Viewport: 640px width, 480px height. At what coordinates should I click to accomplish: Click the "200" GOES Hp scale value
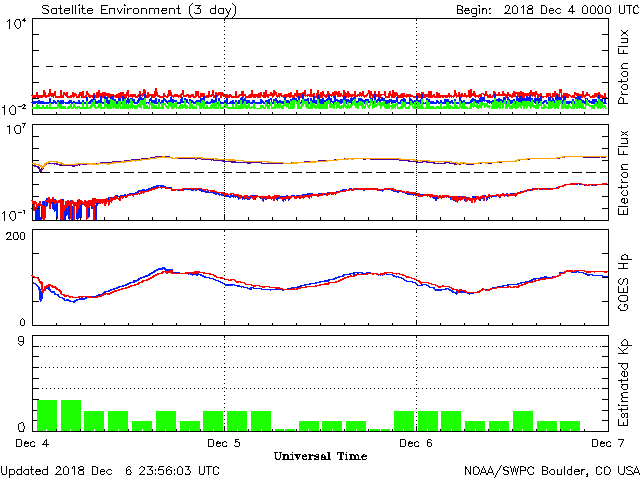pyautogui.click(x=16, y=236)
